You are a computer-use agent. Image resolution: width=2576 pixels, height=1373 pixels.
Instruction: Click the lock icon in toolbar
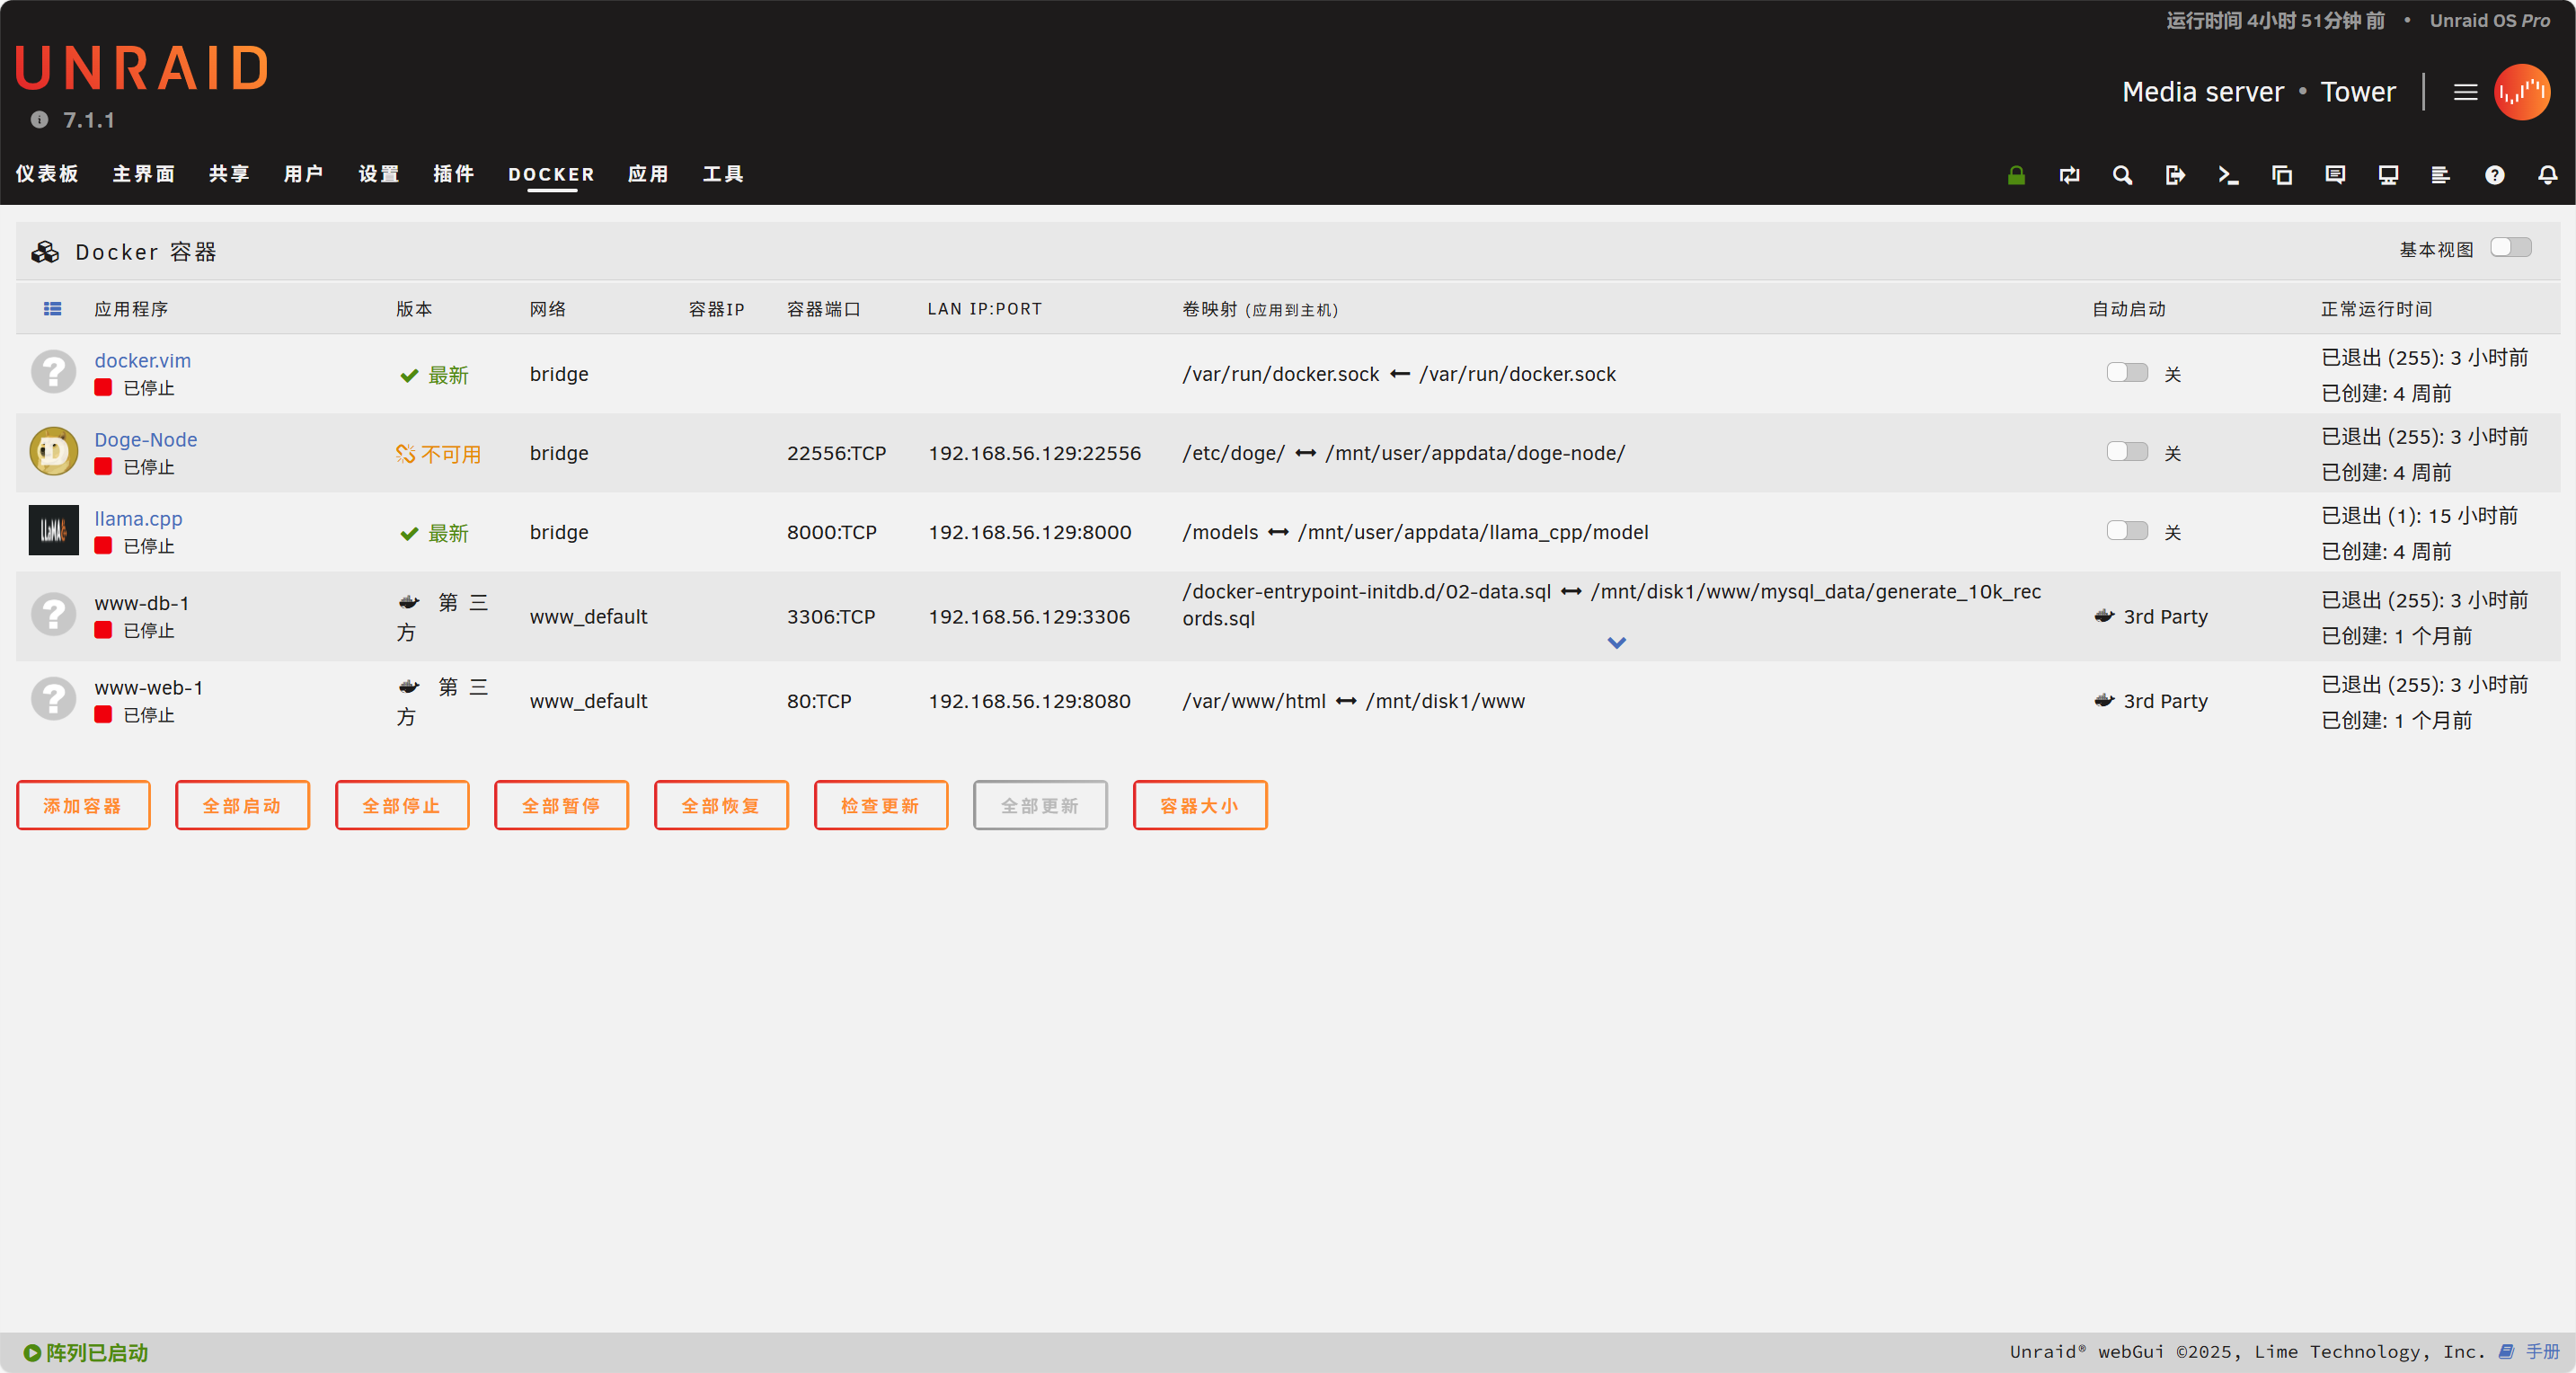[x=2016, y=175]
